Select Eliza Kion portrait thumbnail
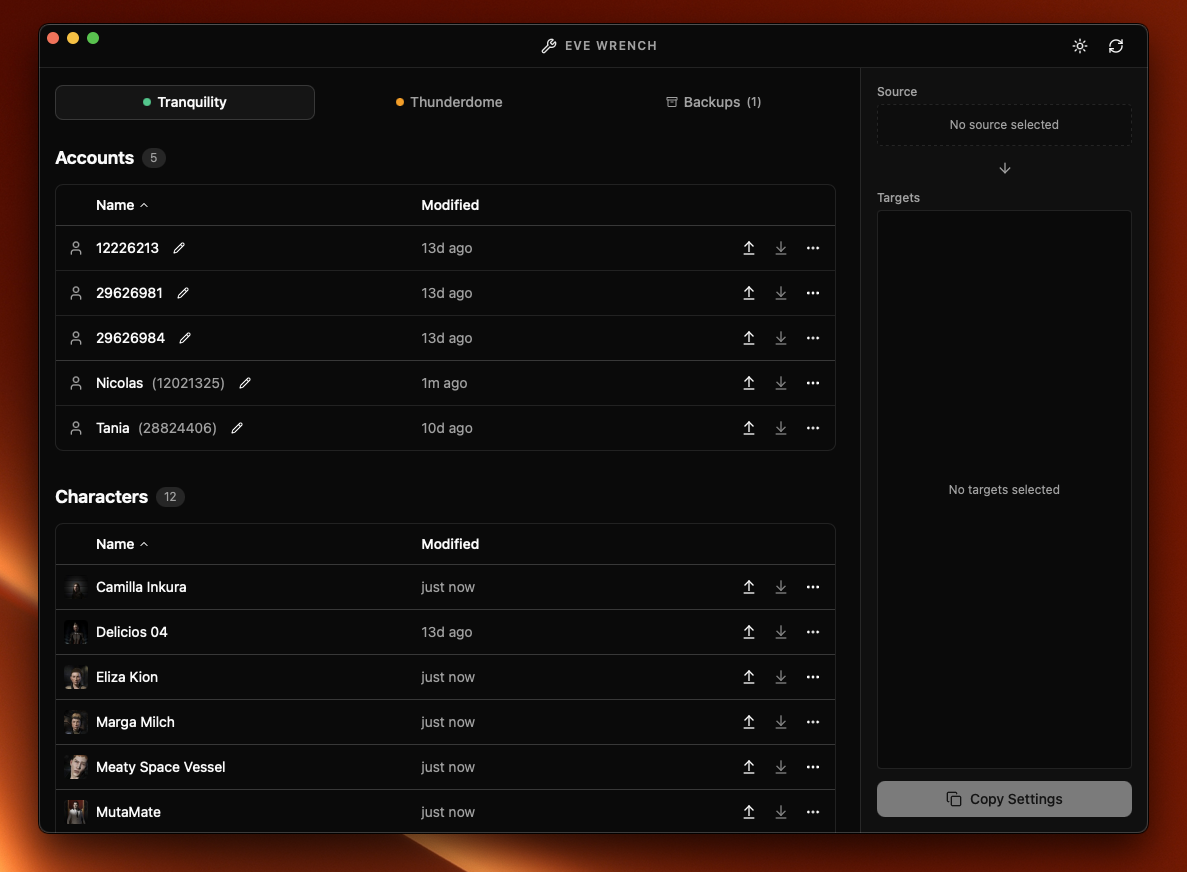 tap(76, 677)
